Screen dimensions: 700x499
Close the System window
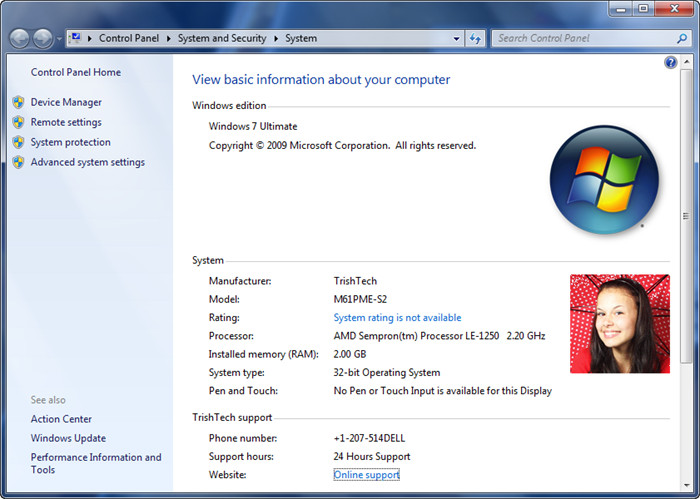tap(675, 8)
